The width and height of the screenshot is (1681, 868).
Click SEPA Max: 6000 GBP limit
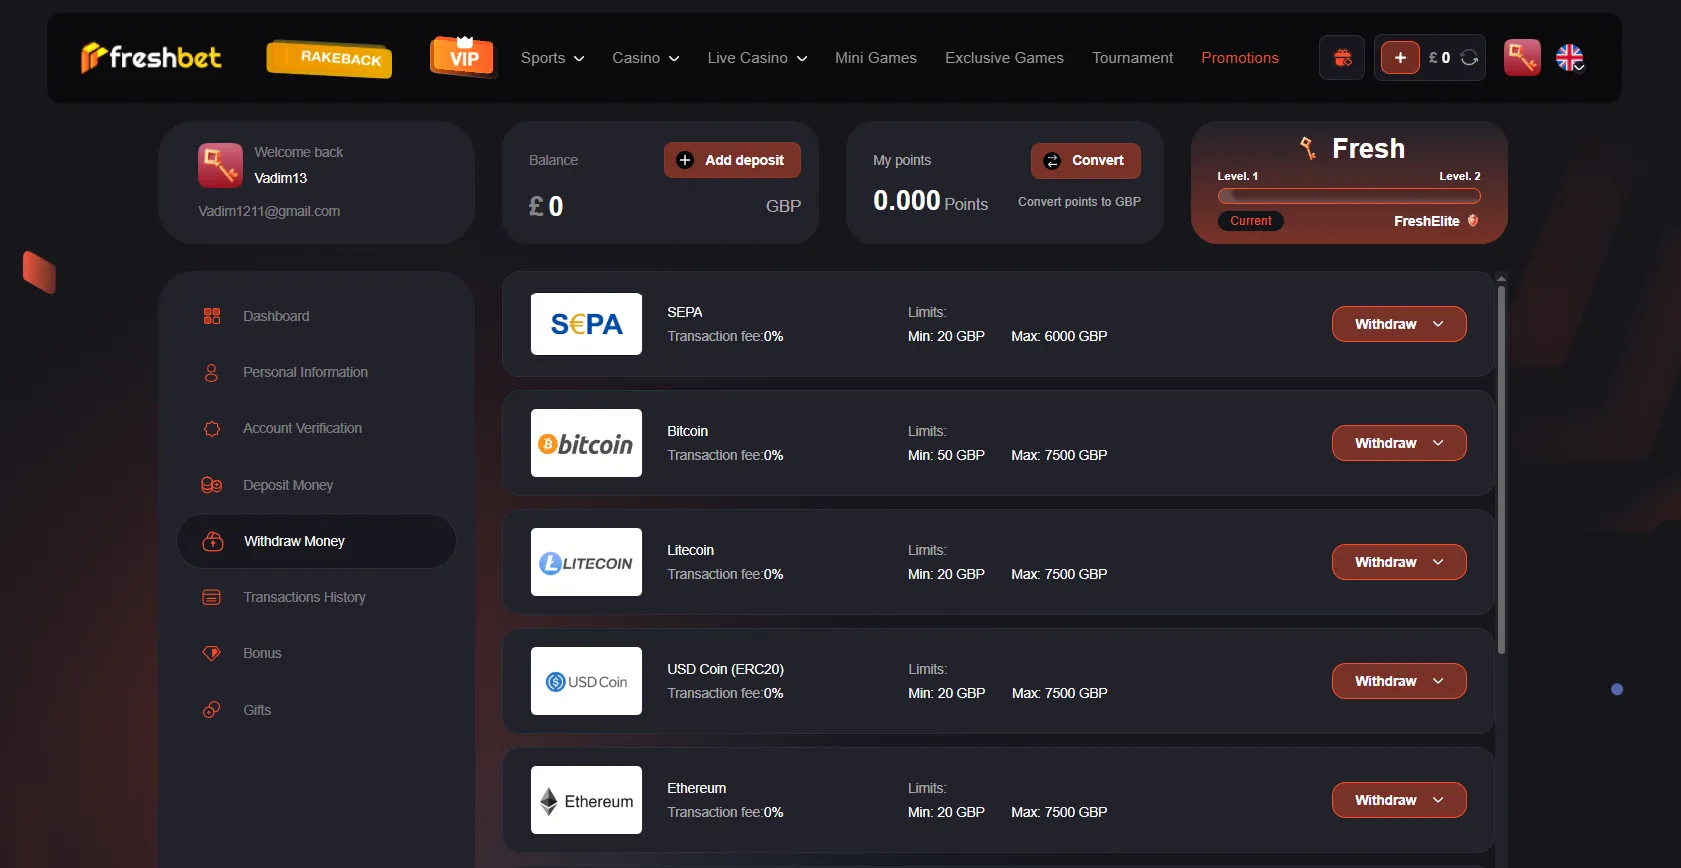[x=1059, y=336]
